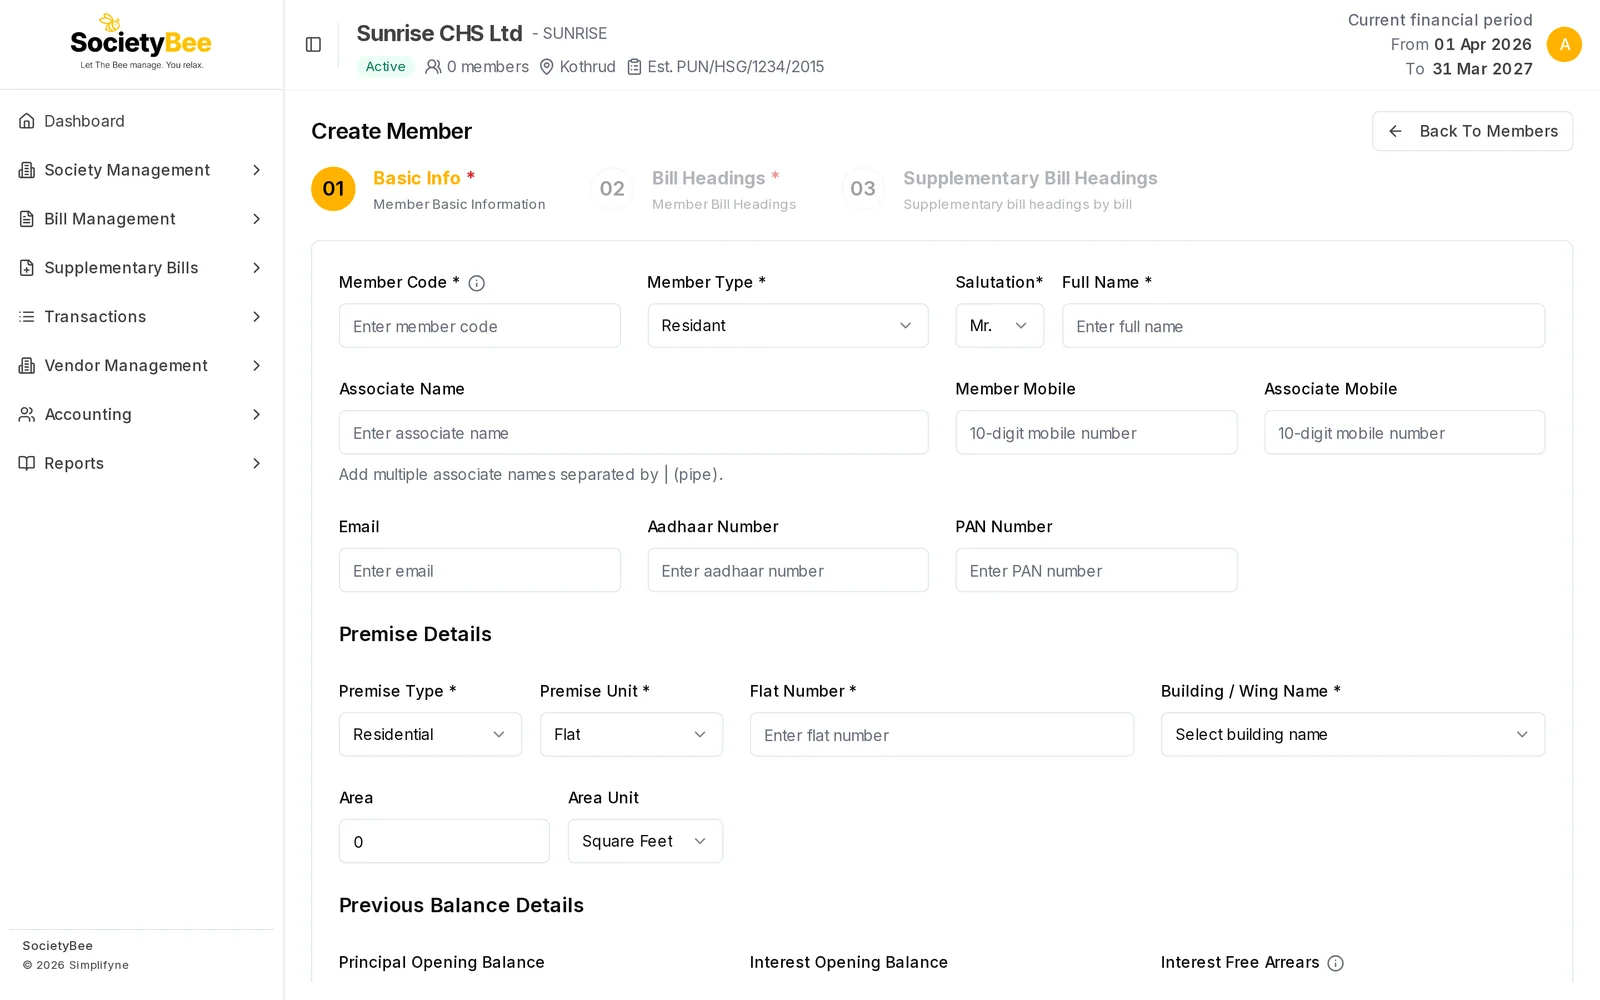The image size is (1600, 1000).
Task: Open the Accounting menu item
Action: [x=141, y=414]
